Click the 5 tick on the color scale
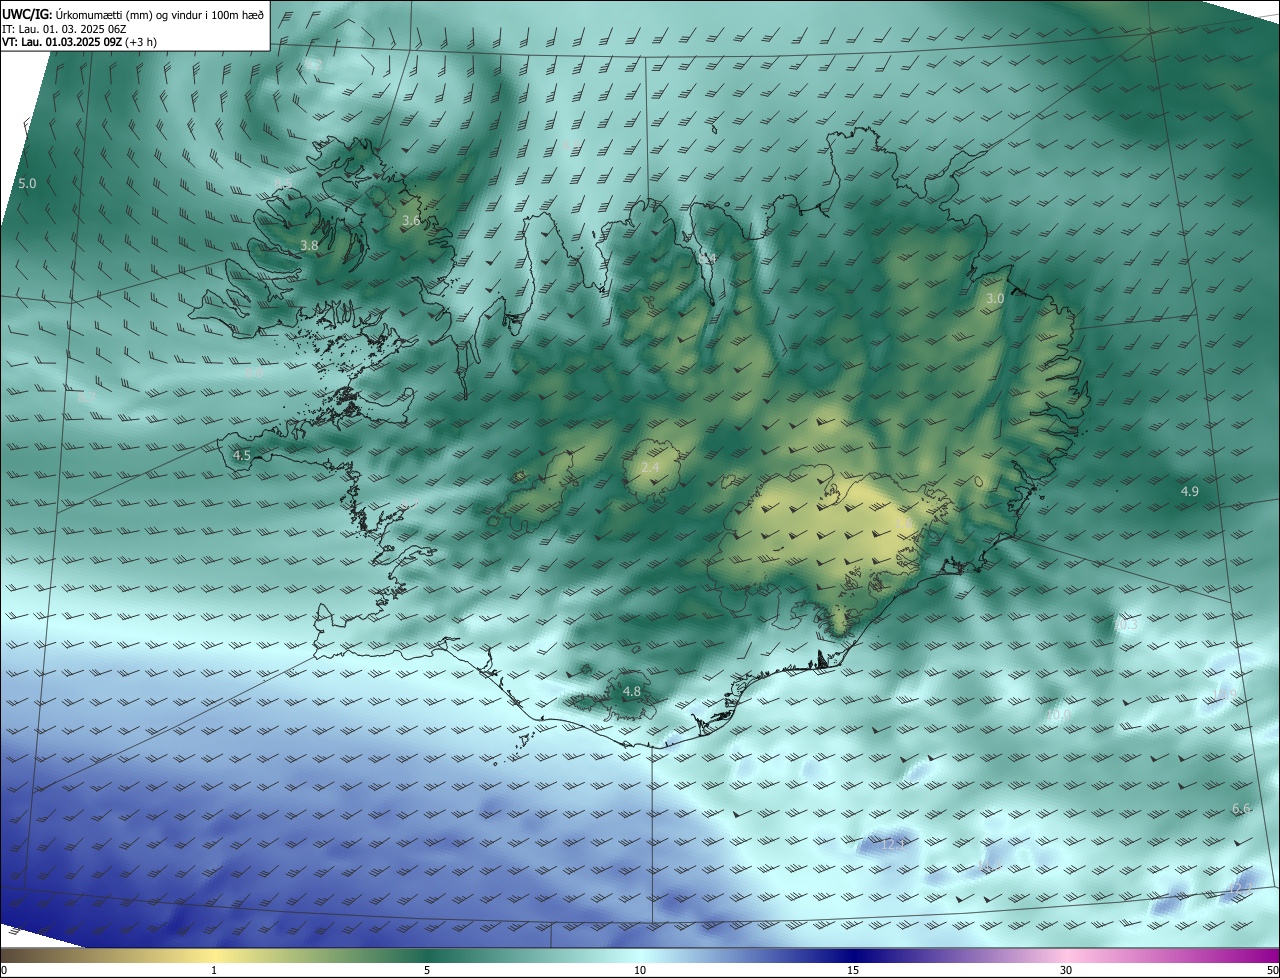This screenshot has width=1280, height=978. click(427, 970)
